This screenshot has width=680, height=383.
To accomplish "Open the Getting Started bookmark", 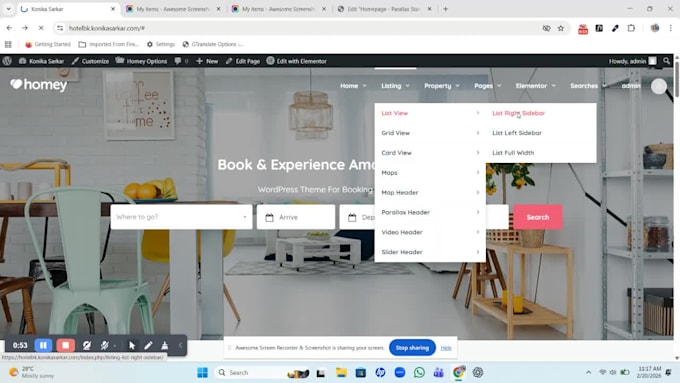I will click(48, 44).
